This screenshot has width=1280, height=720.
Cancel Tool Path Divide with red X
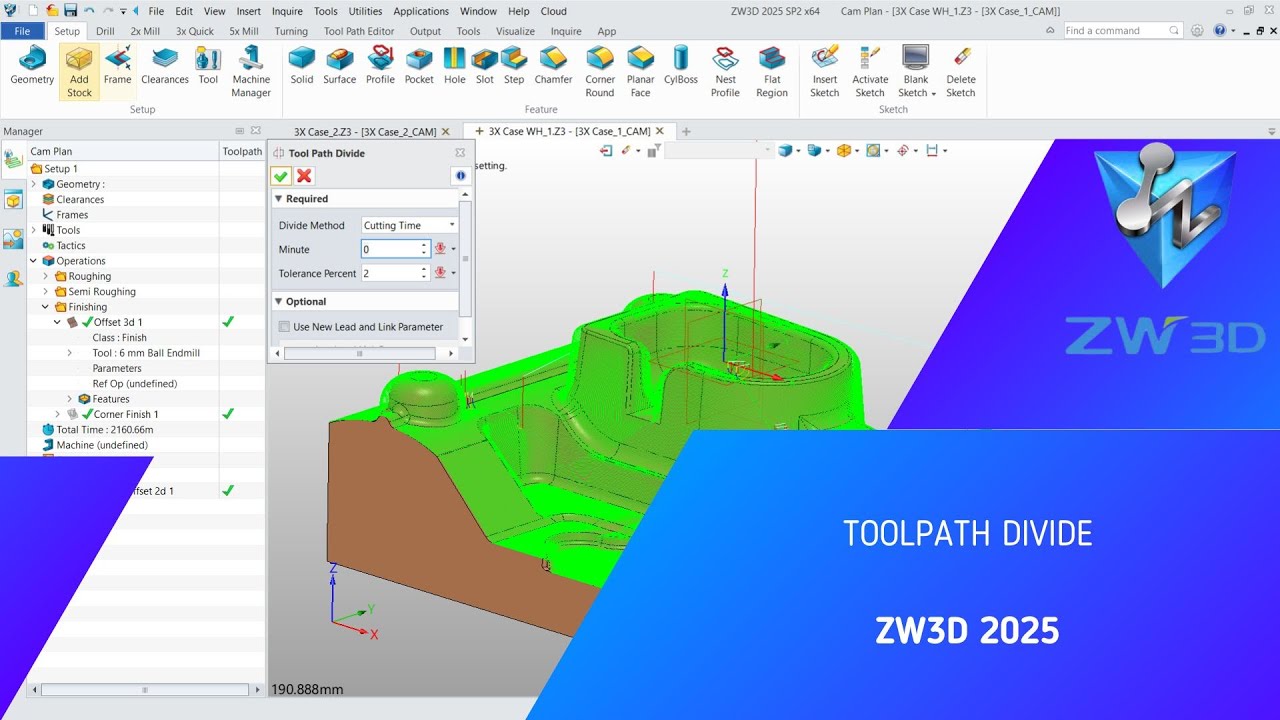coord(305,176)
